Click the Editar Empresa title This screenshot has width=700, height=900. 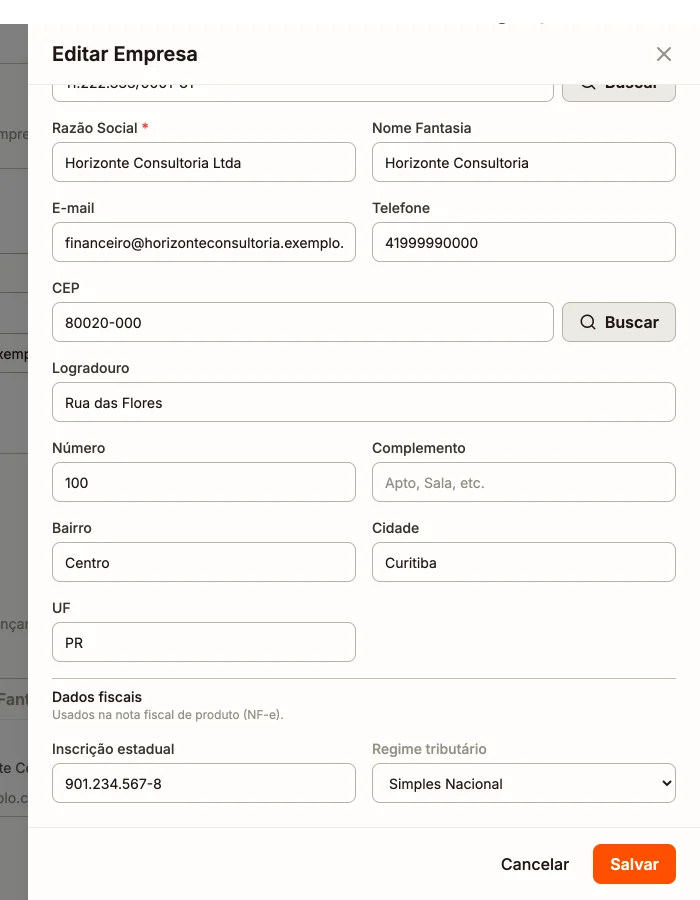[125, 54]
